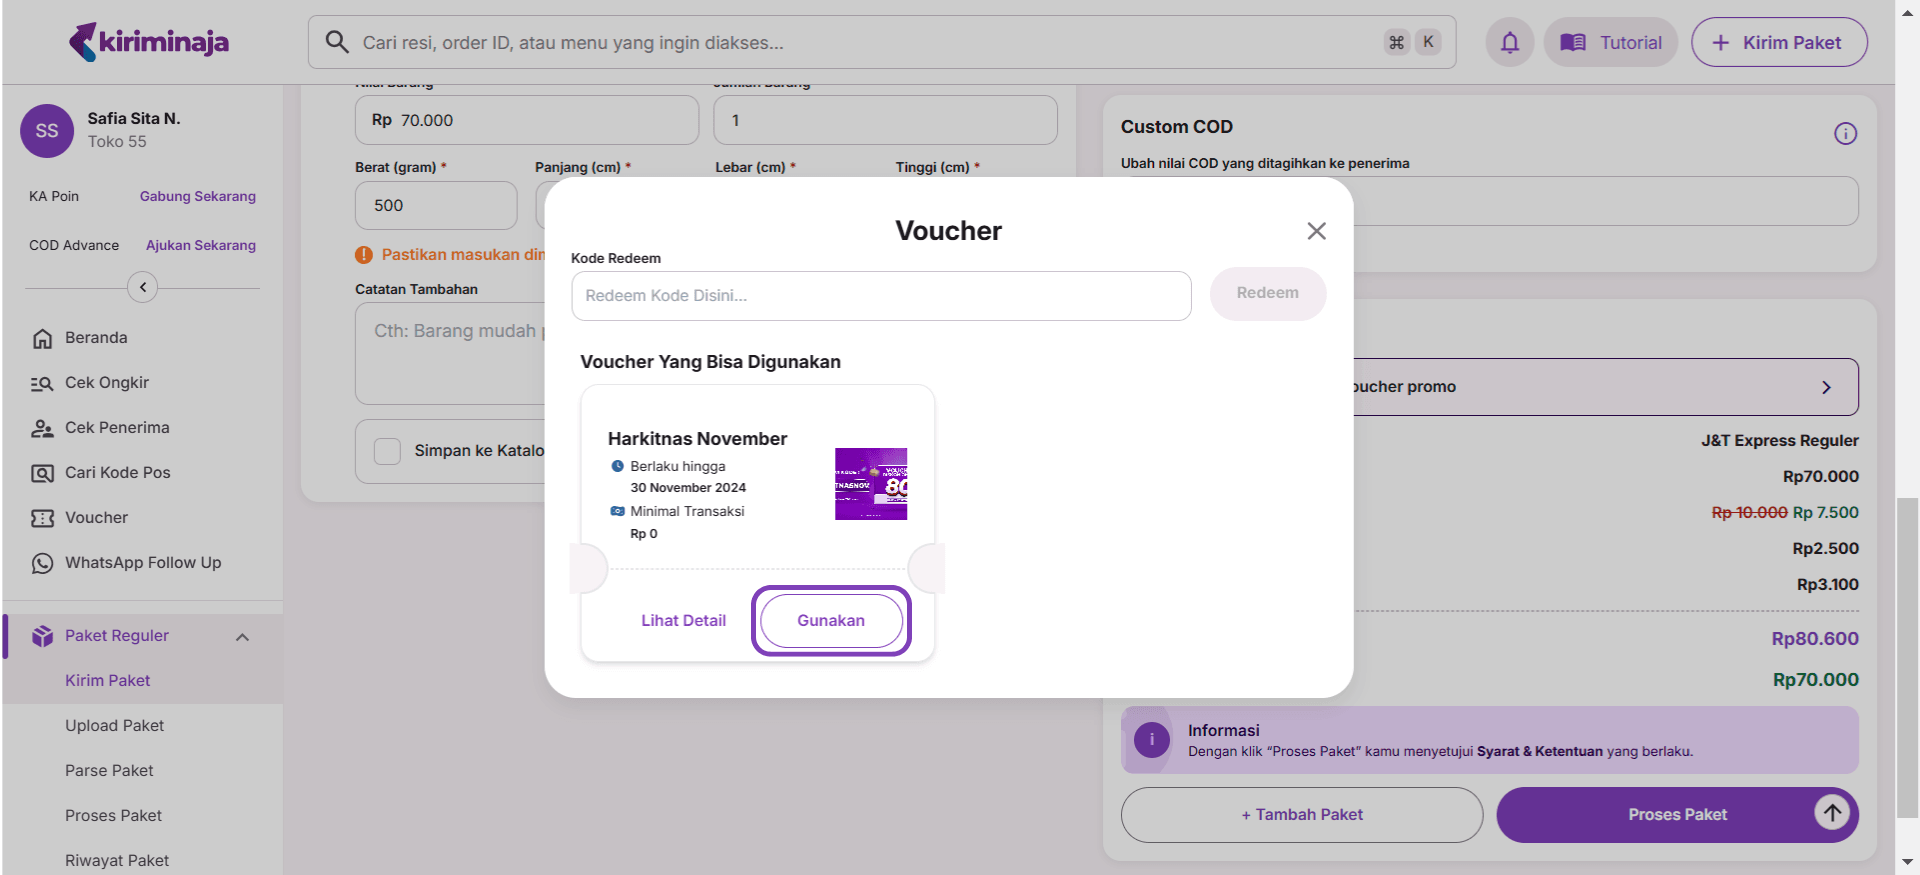Click Lihat Detail on the voucher
1920x875 pixels.
683,621
